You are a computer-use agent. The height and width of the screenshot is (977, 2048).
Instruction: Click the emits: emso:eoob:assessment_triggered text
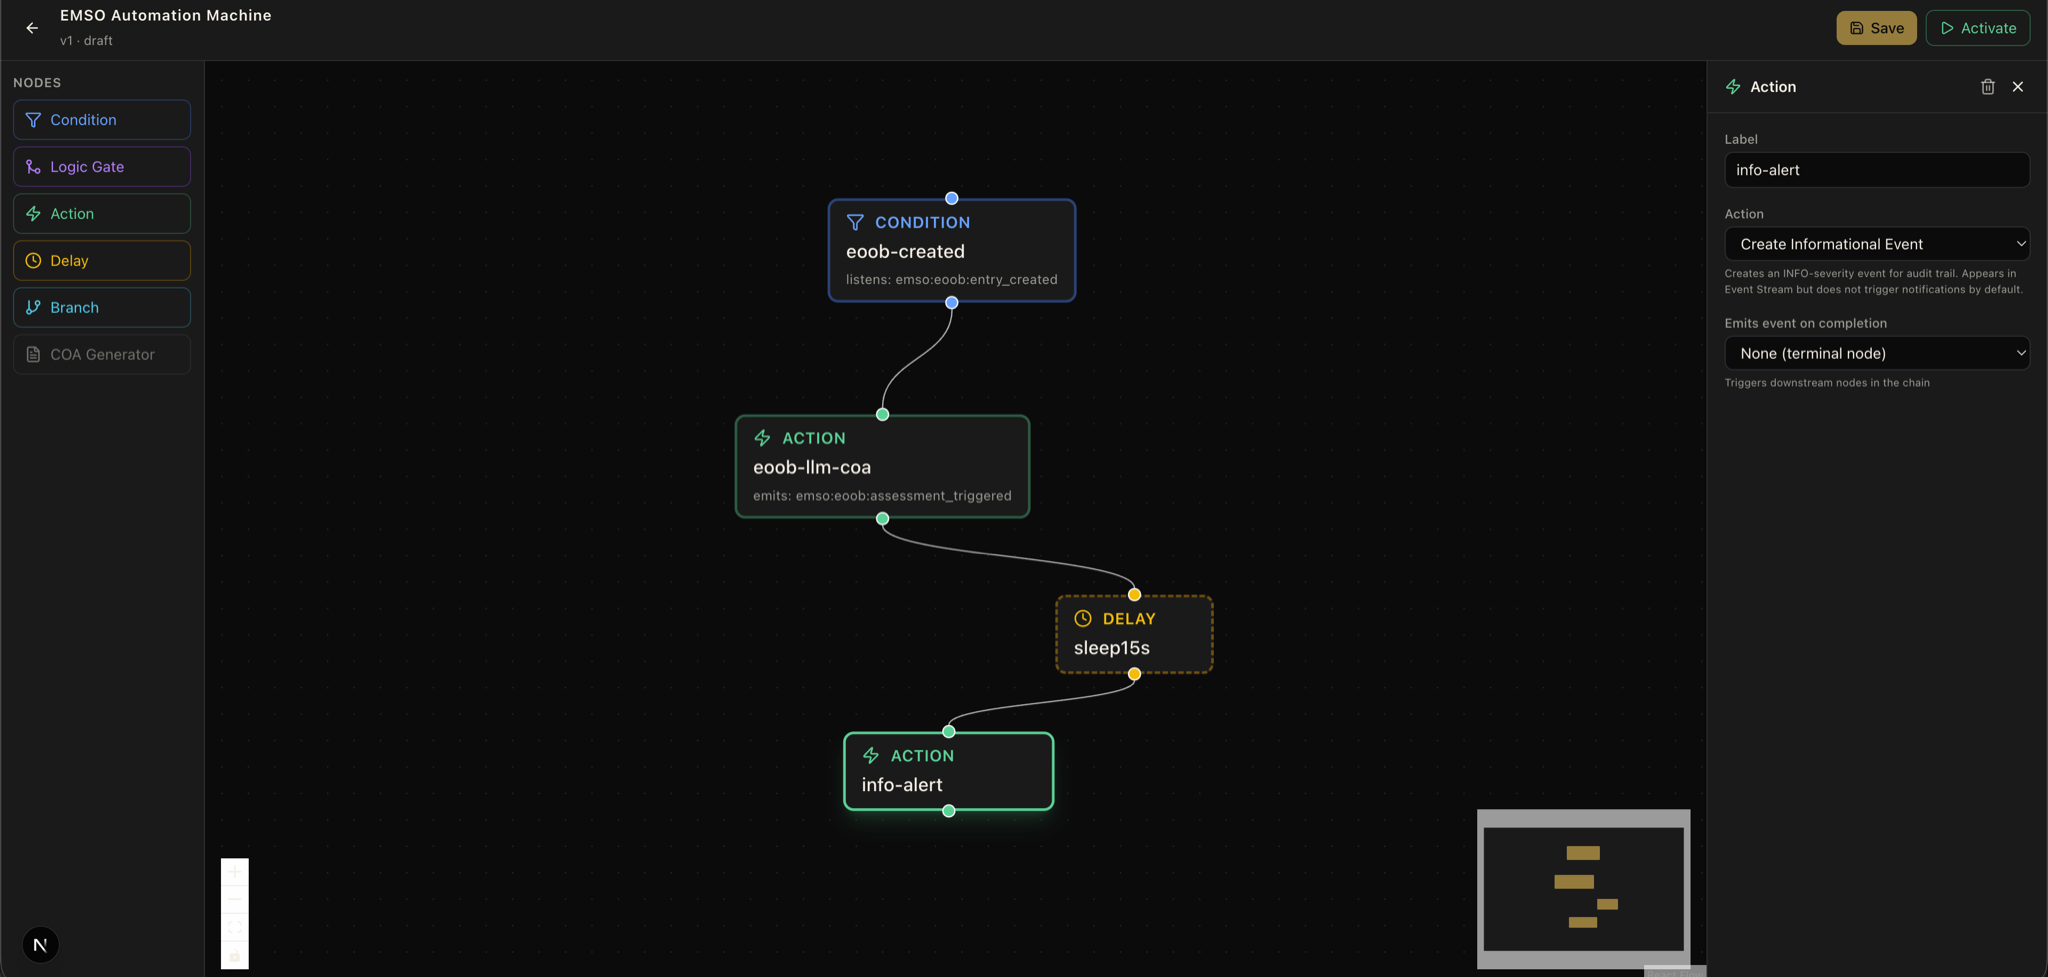coord(882,496)
